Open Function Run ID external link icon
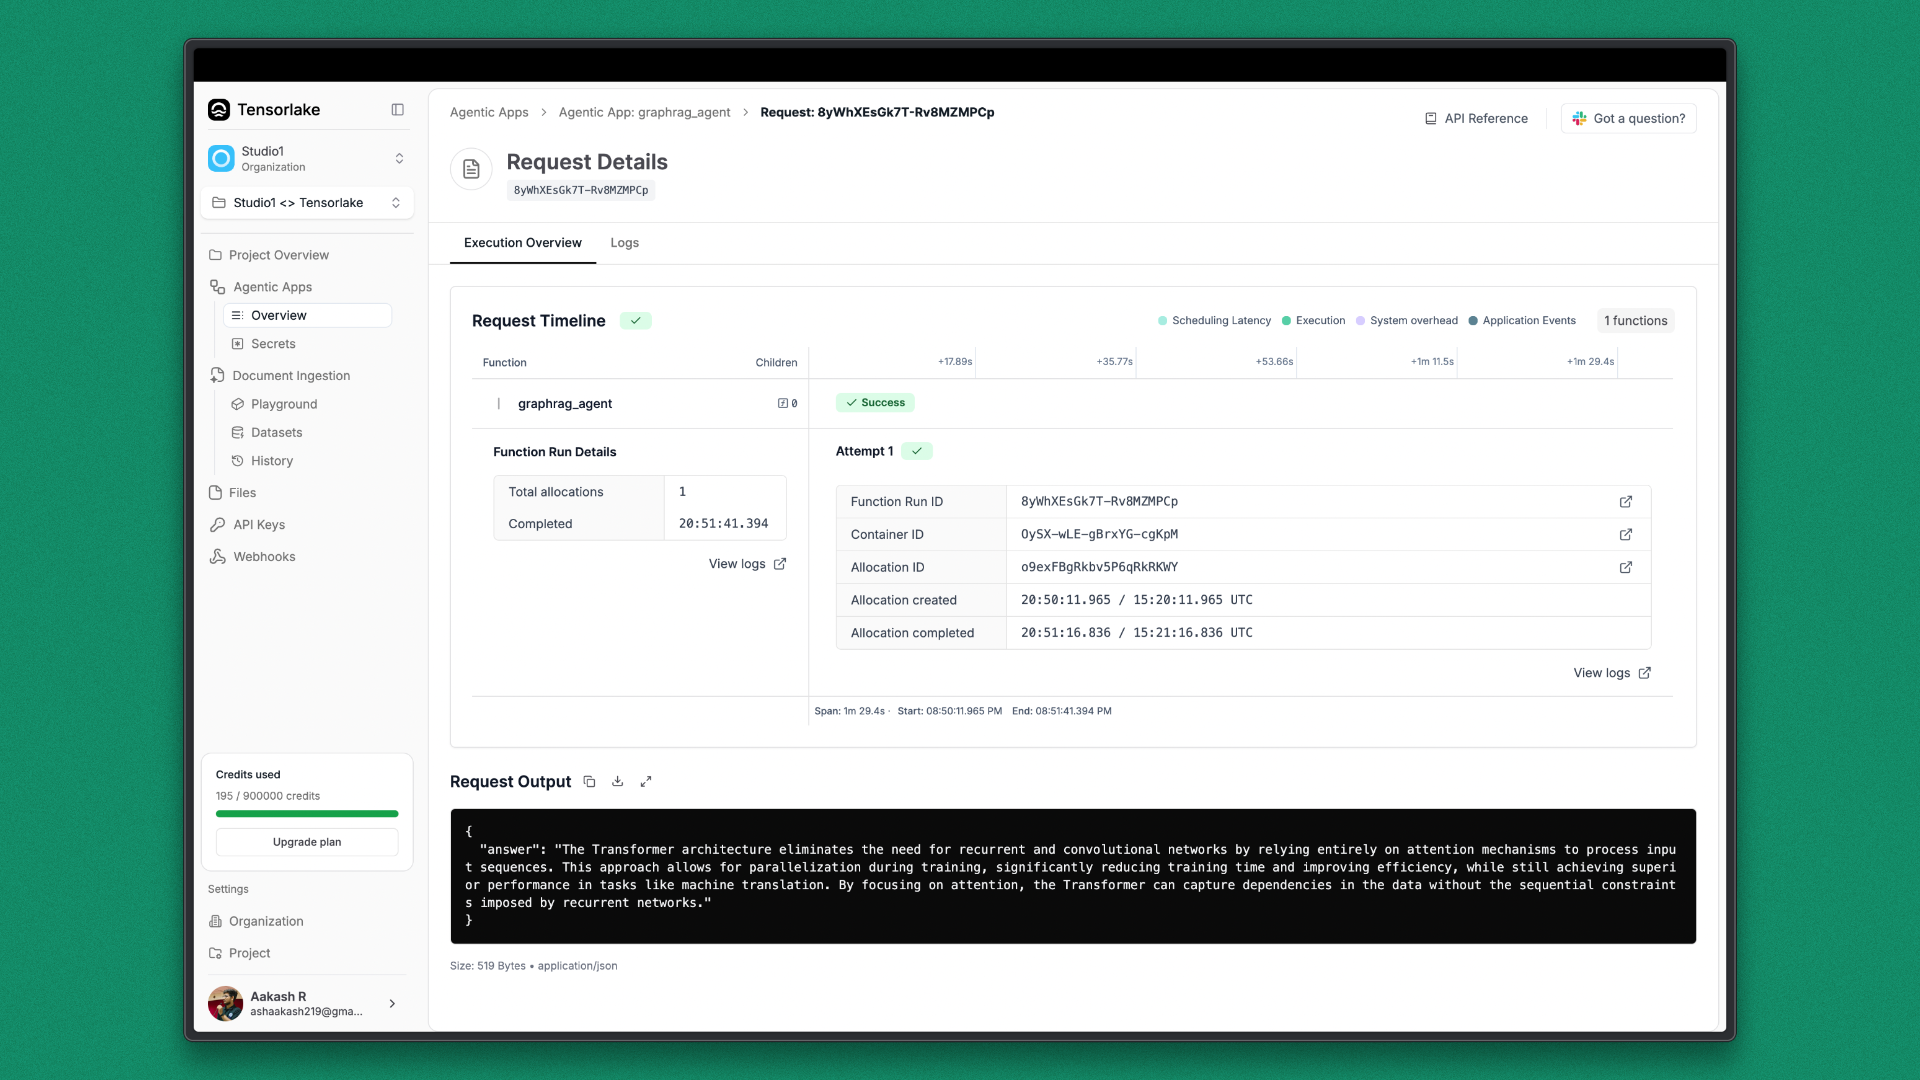The image size is (1920, 1080). pos(1626,502)
